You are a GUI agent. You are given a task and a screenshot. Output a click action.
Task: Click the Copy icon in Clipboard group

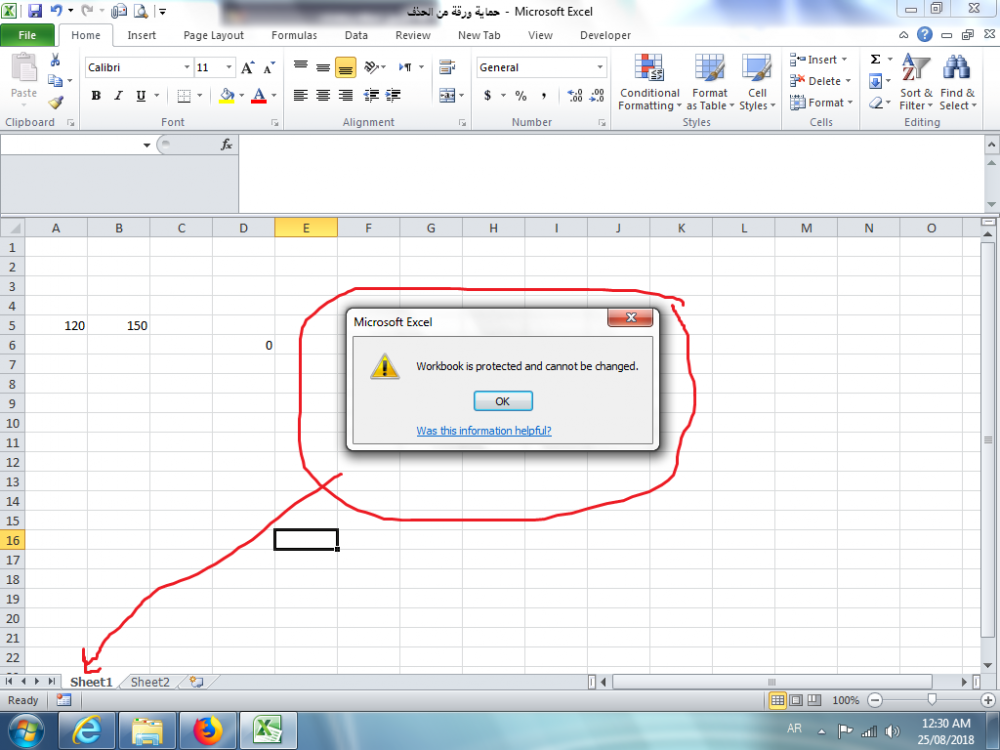click(x=55, y=80)
